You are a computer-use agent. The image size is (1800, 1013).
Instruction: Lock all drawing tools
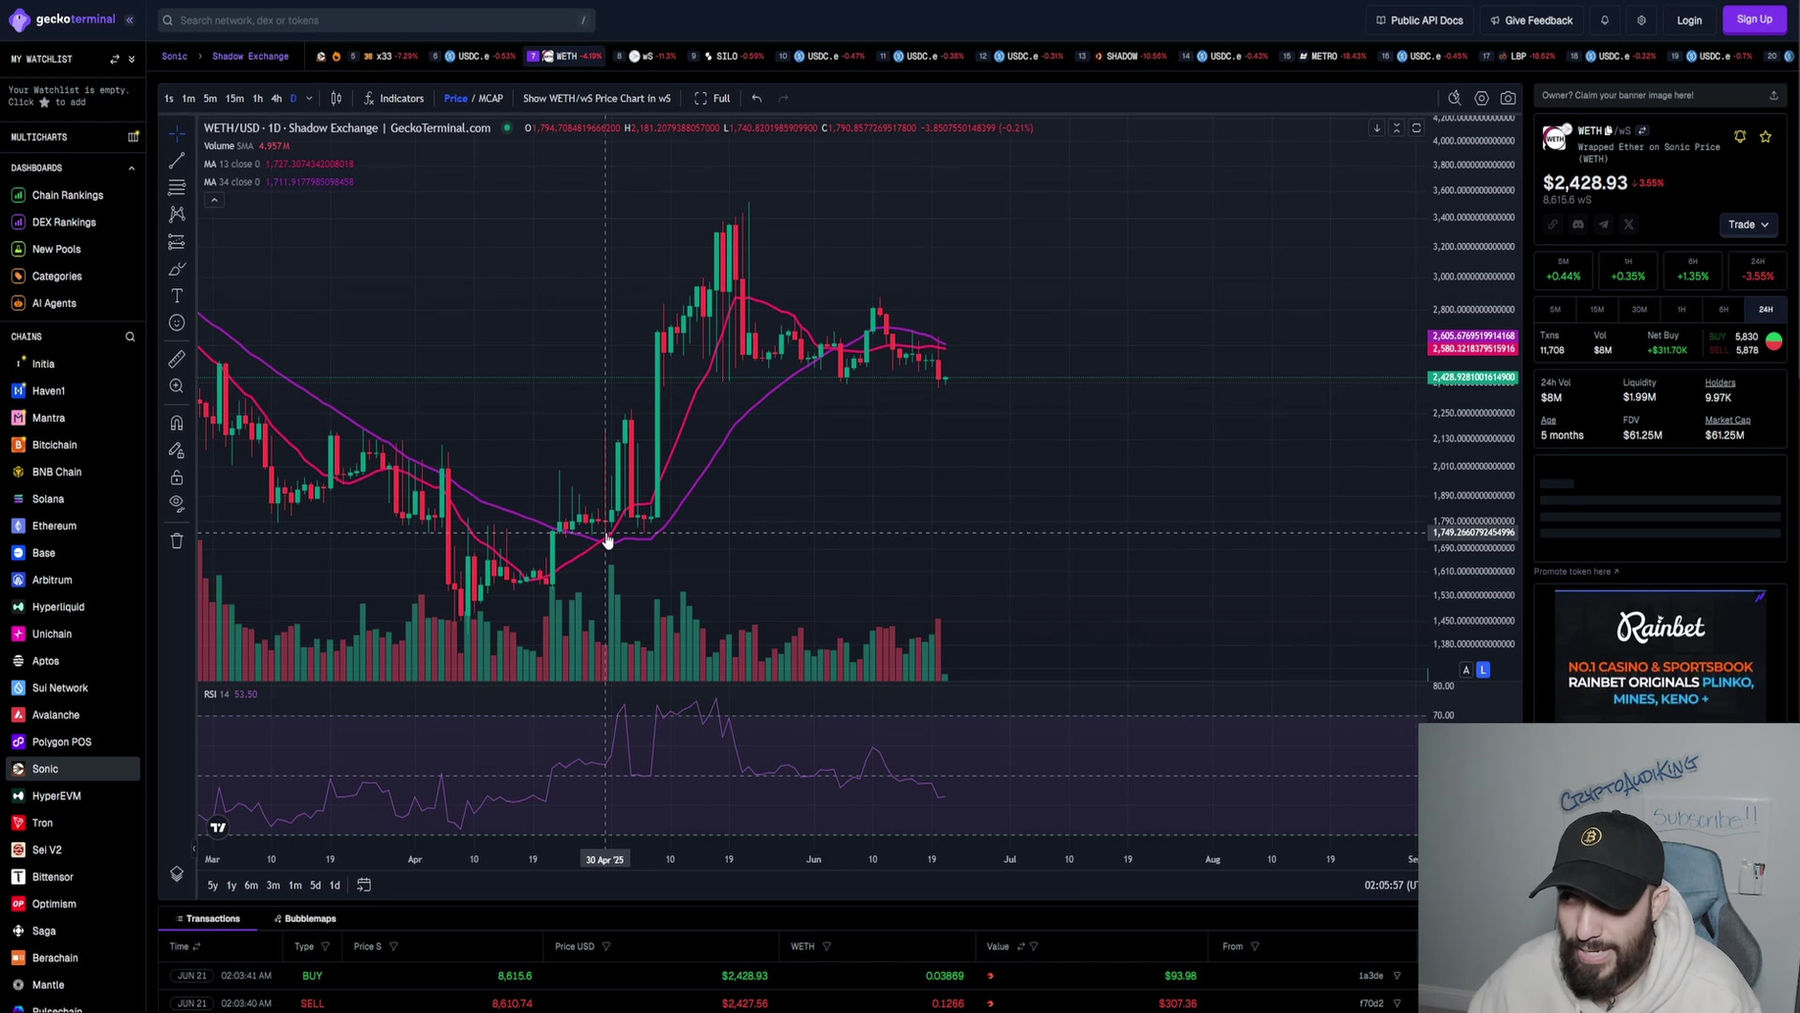coord(176,477)
